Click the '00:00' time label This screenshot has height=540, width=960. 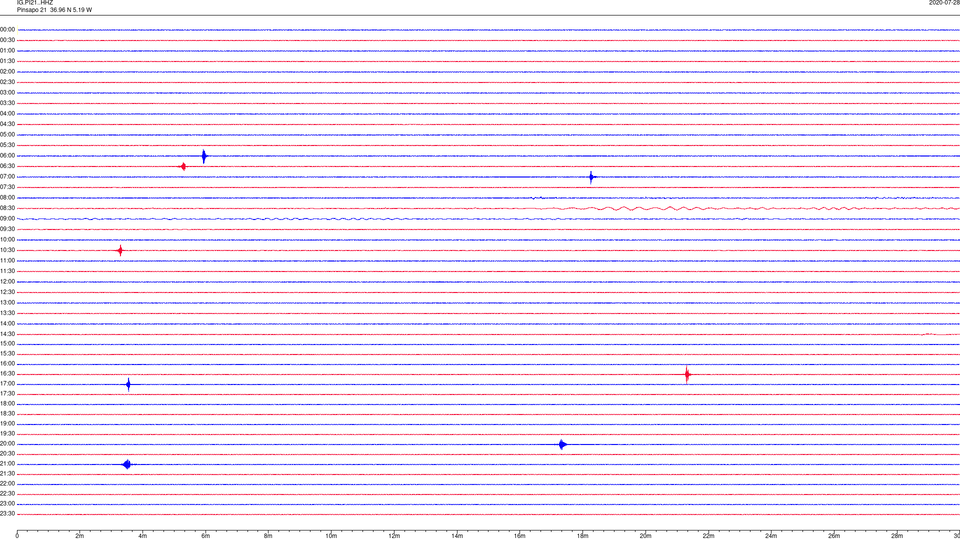click(7, 29)
